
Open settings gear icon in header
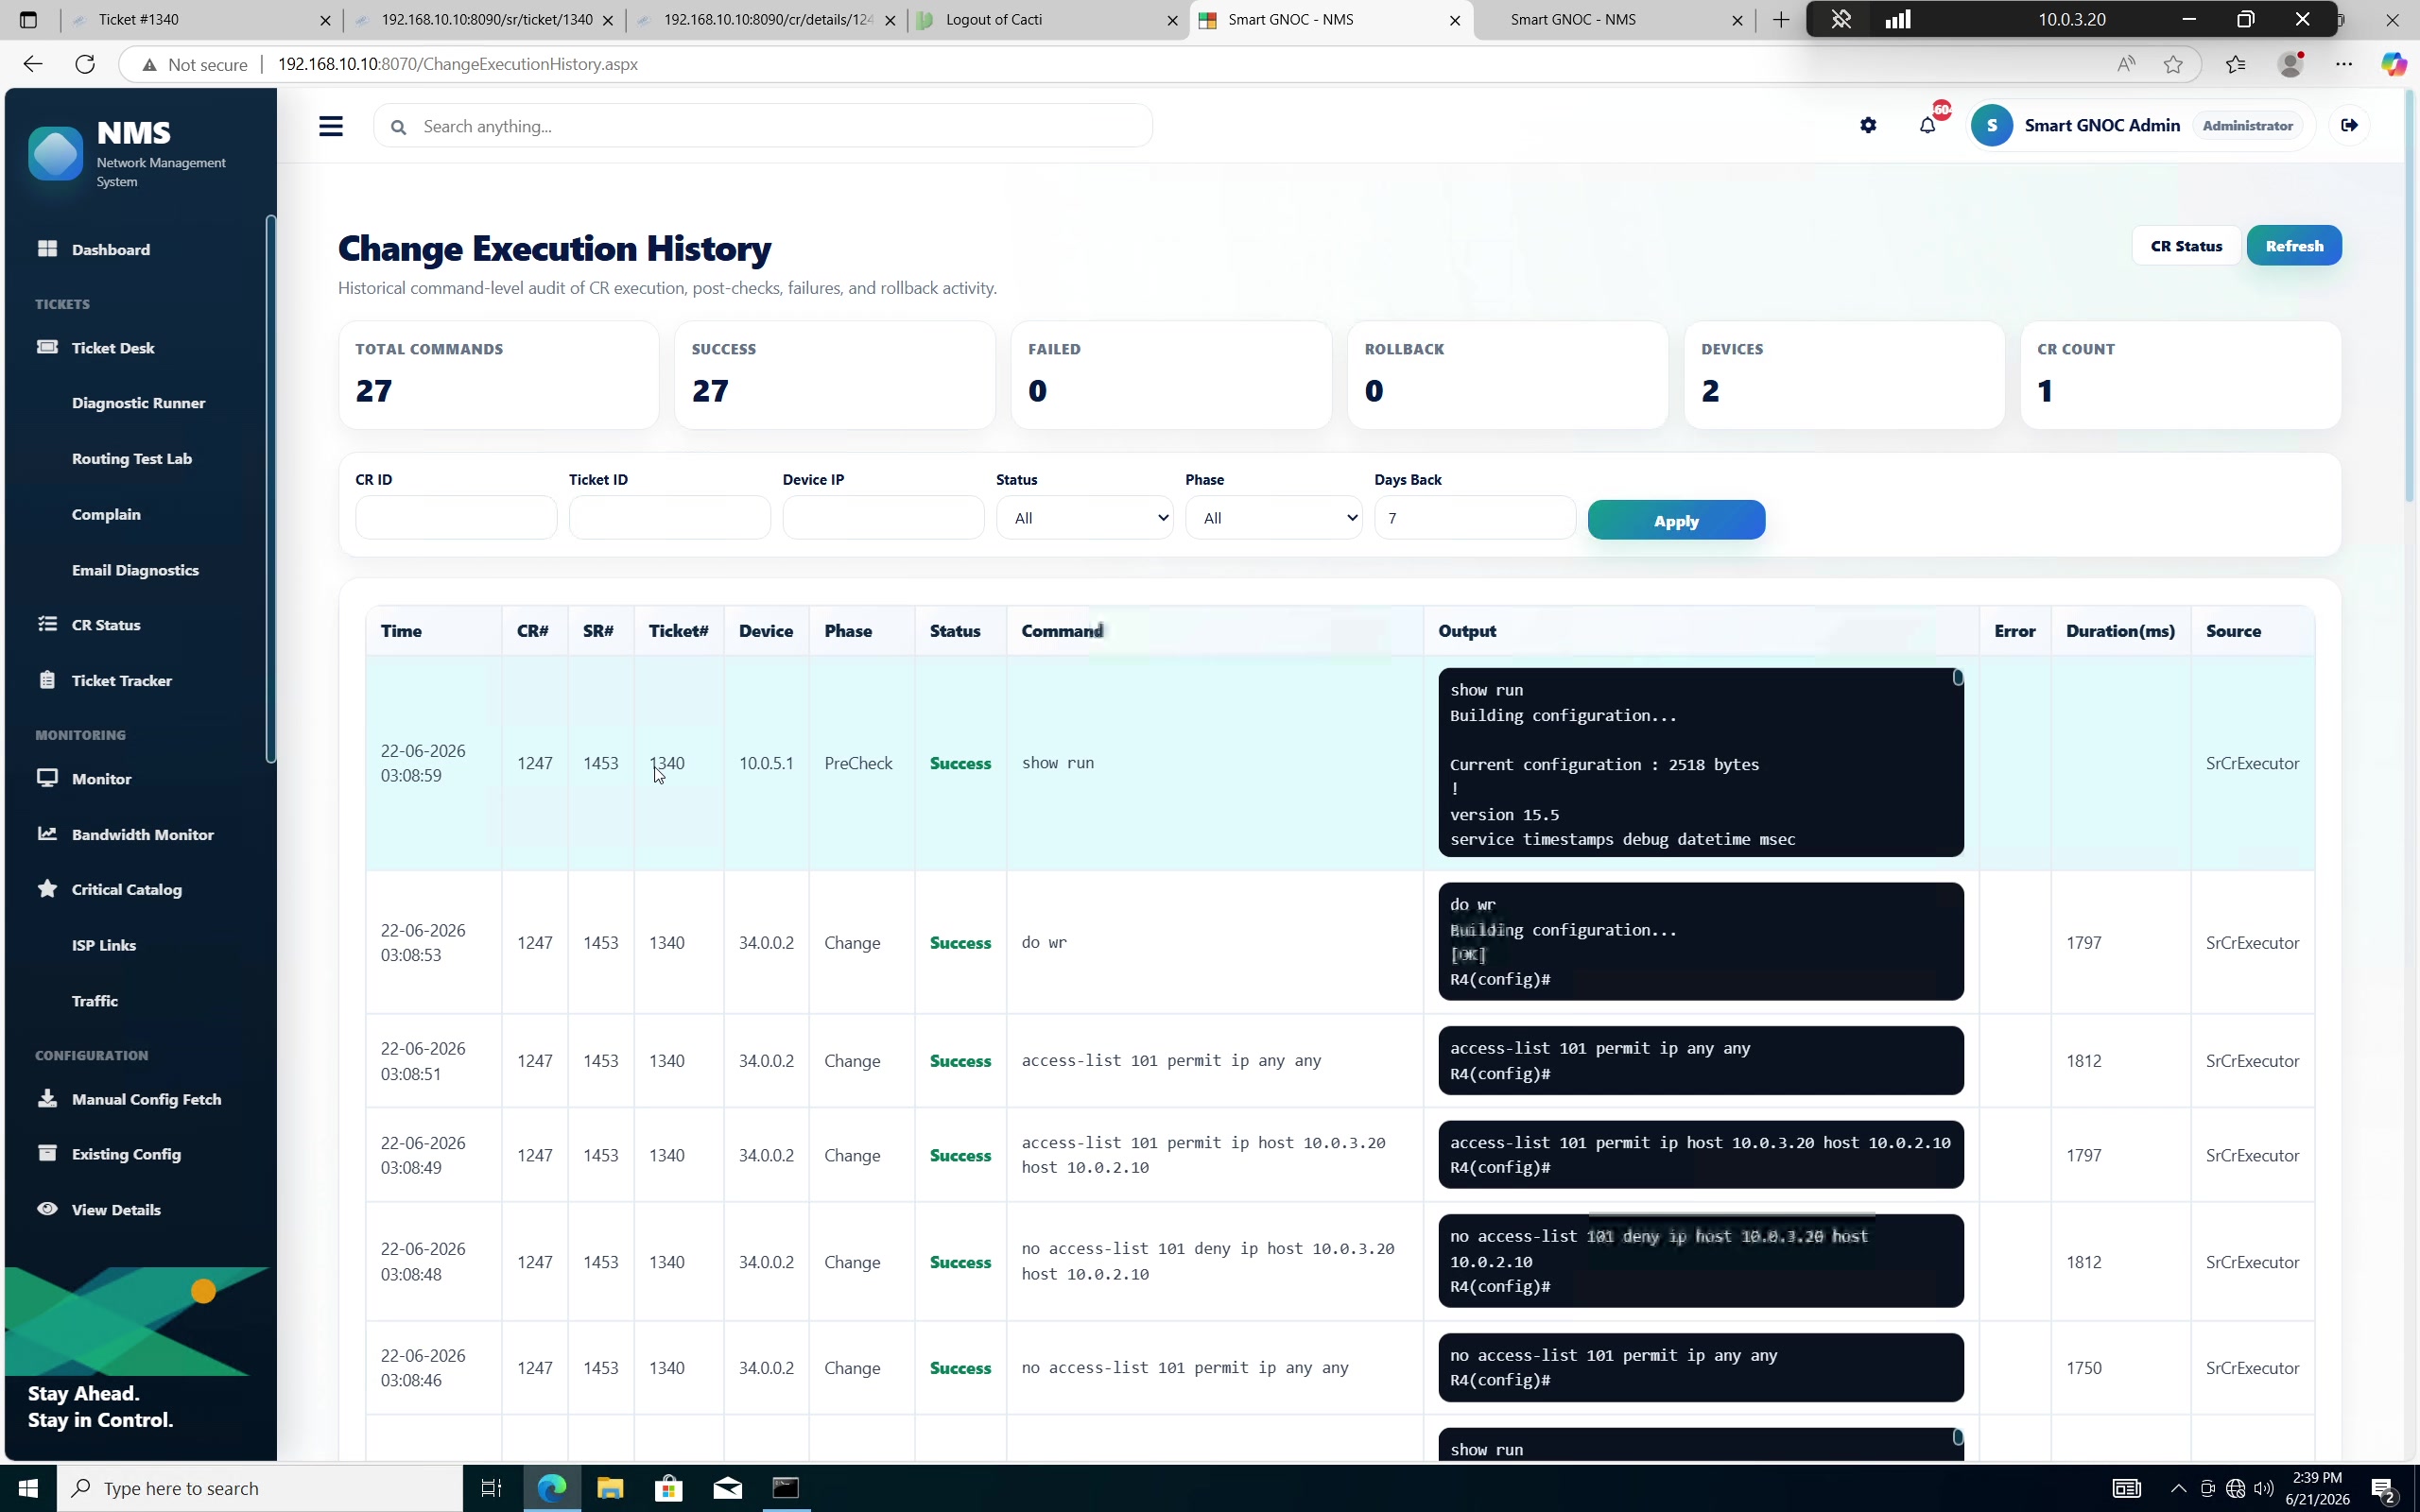pyautogui.click(x=1868, y=126)
